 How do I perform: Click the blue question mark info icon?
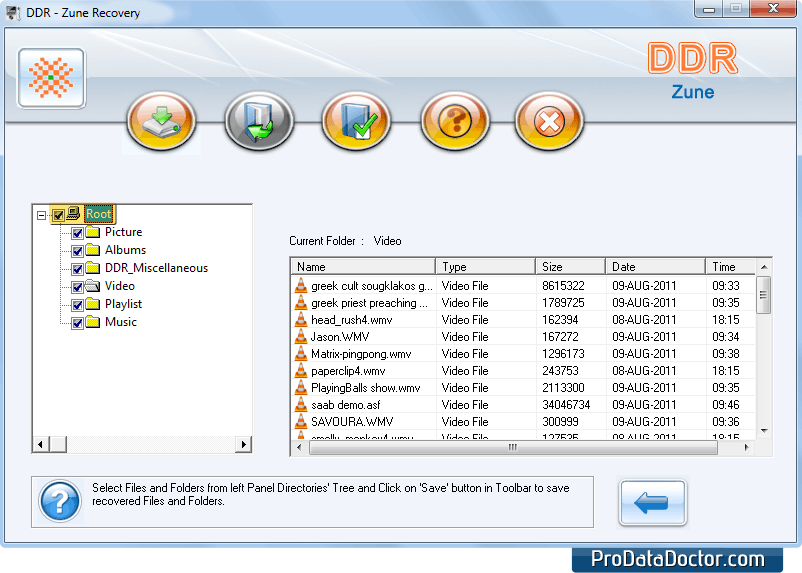click(x=59, y=500)
